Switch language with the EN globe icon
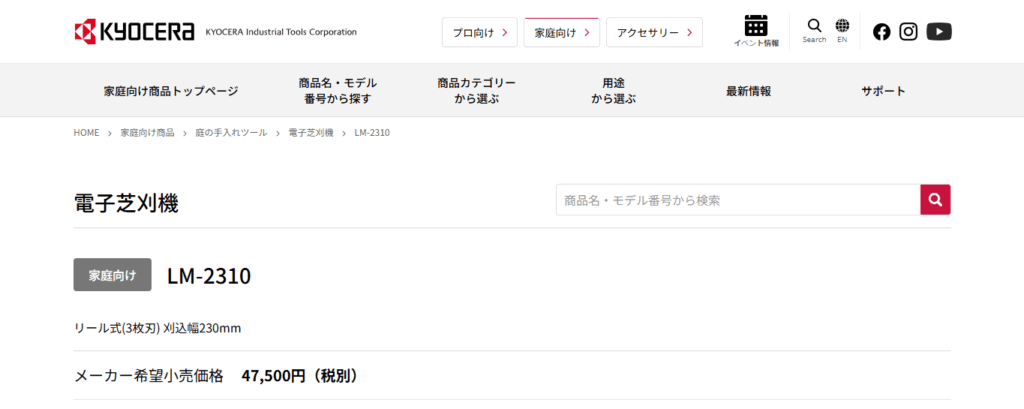 (x=842, y=30)
